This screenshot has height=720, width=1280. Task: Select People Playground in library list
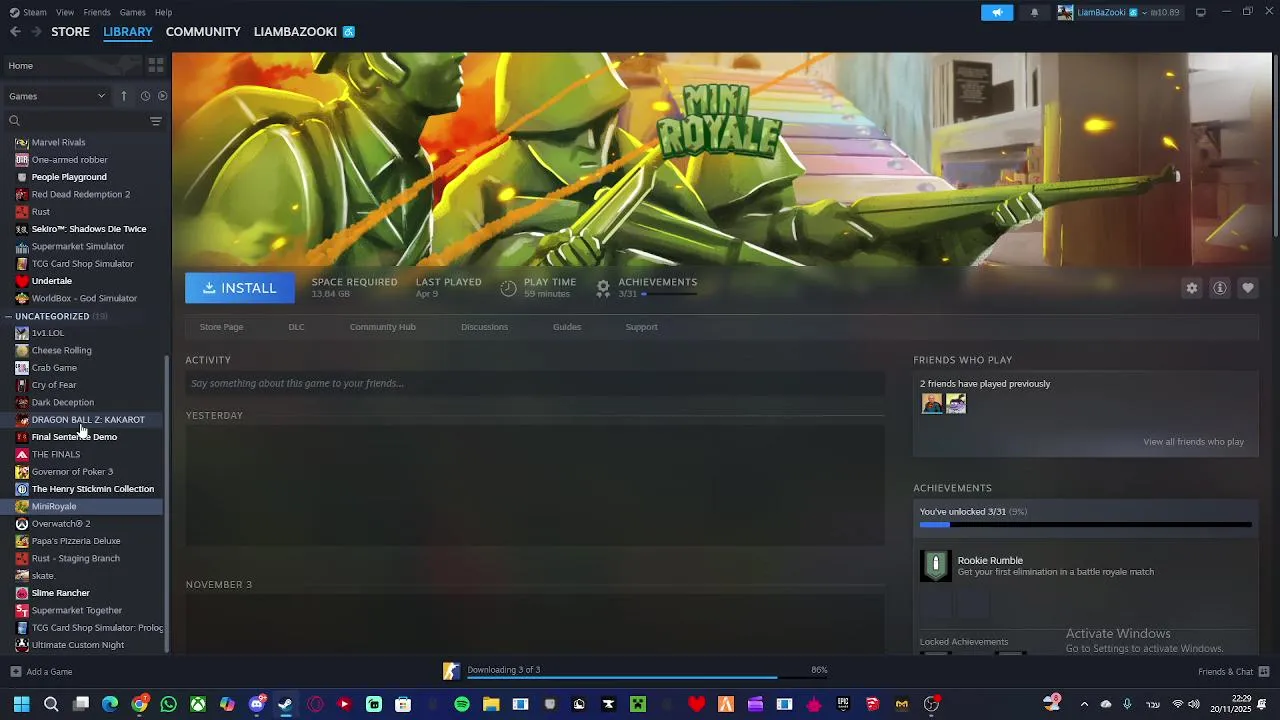coord(69,177)
